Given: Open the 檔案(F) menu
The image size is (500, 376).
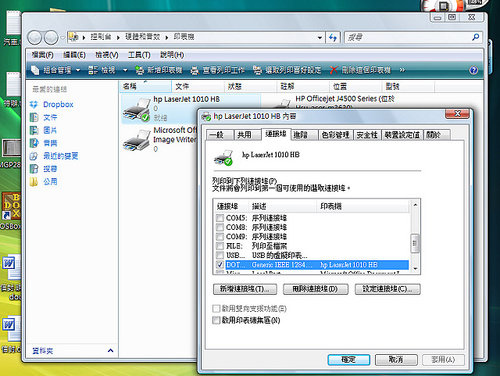Looking at the screenshot, I should pos(42,55).
